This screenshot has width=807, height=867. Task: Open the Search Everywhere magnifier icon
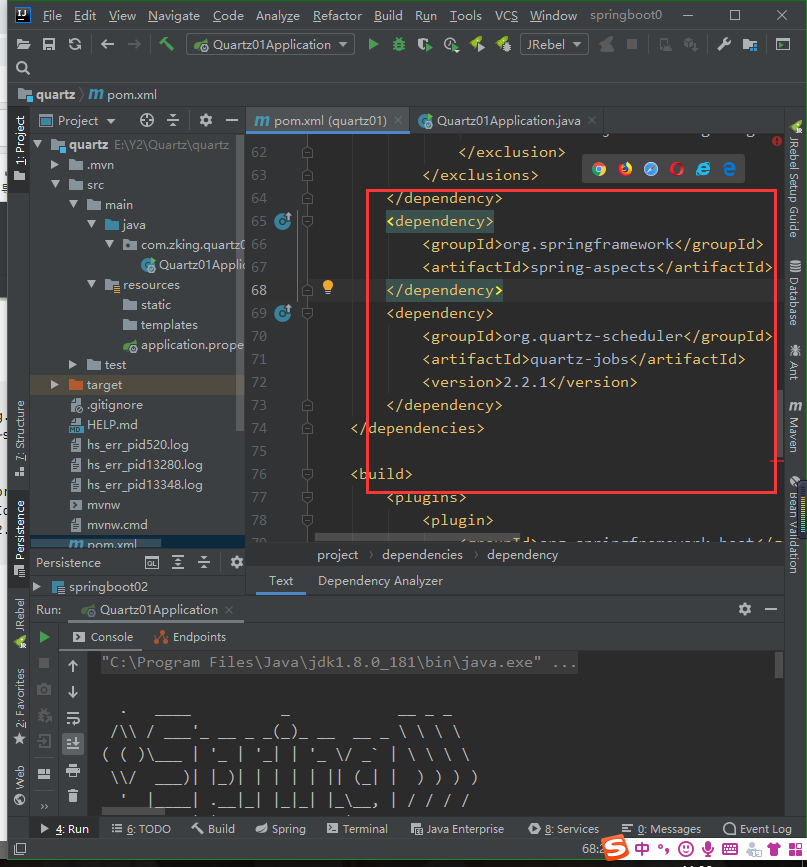[x=23, y=68]
